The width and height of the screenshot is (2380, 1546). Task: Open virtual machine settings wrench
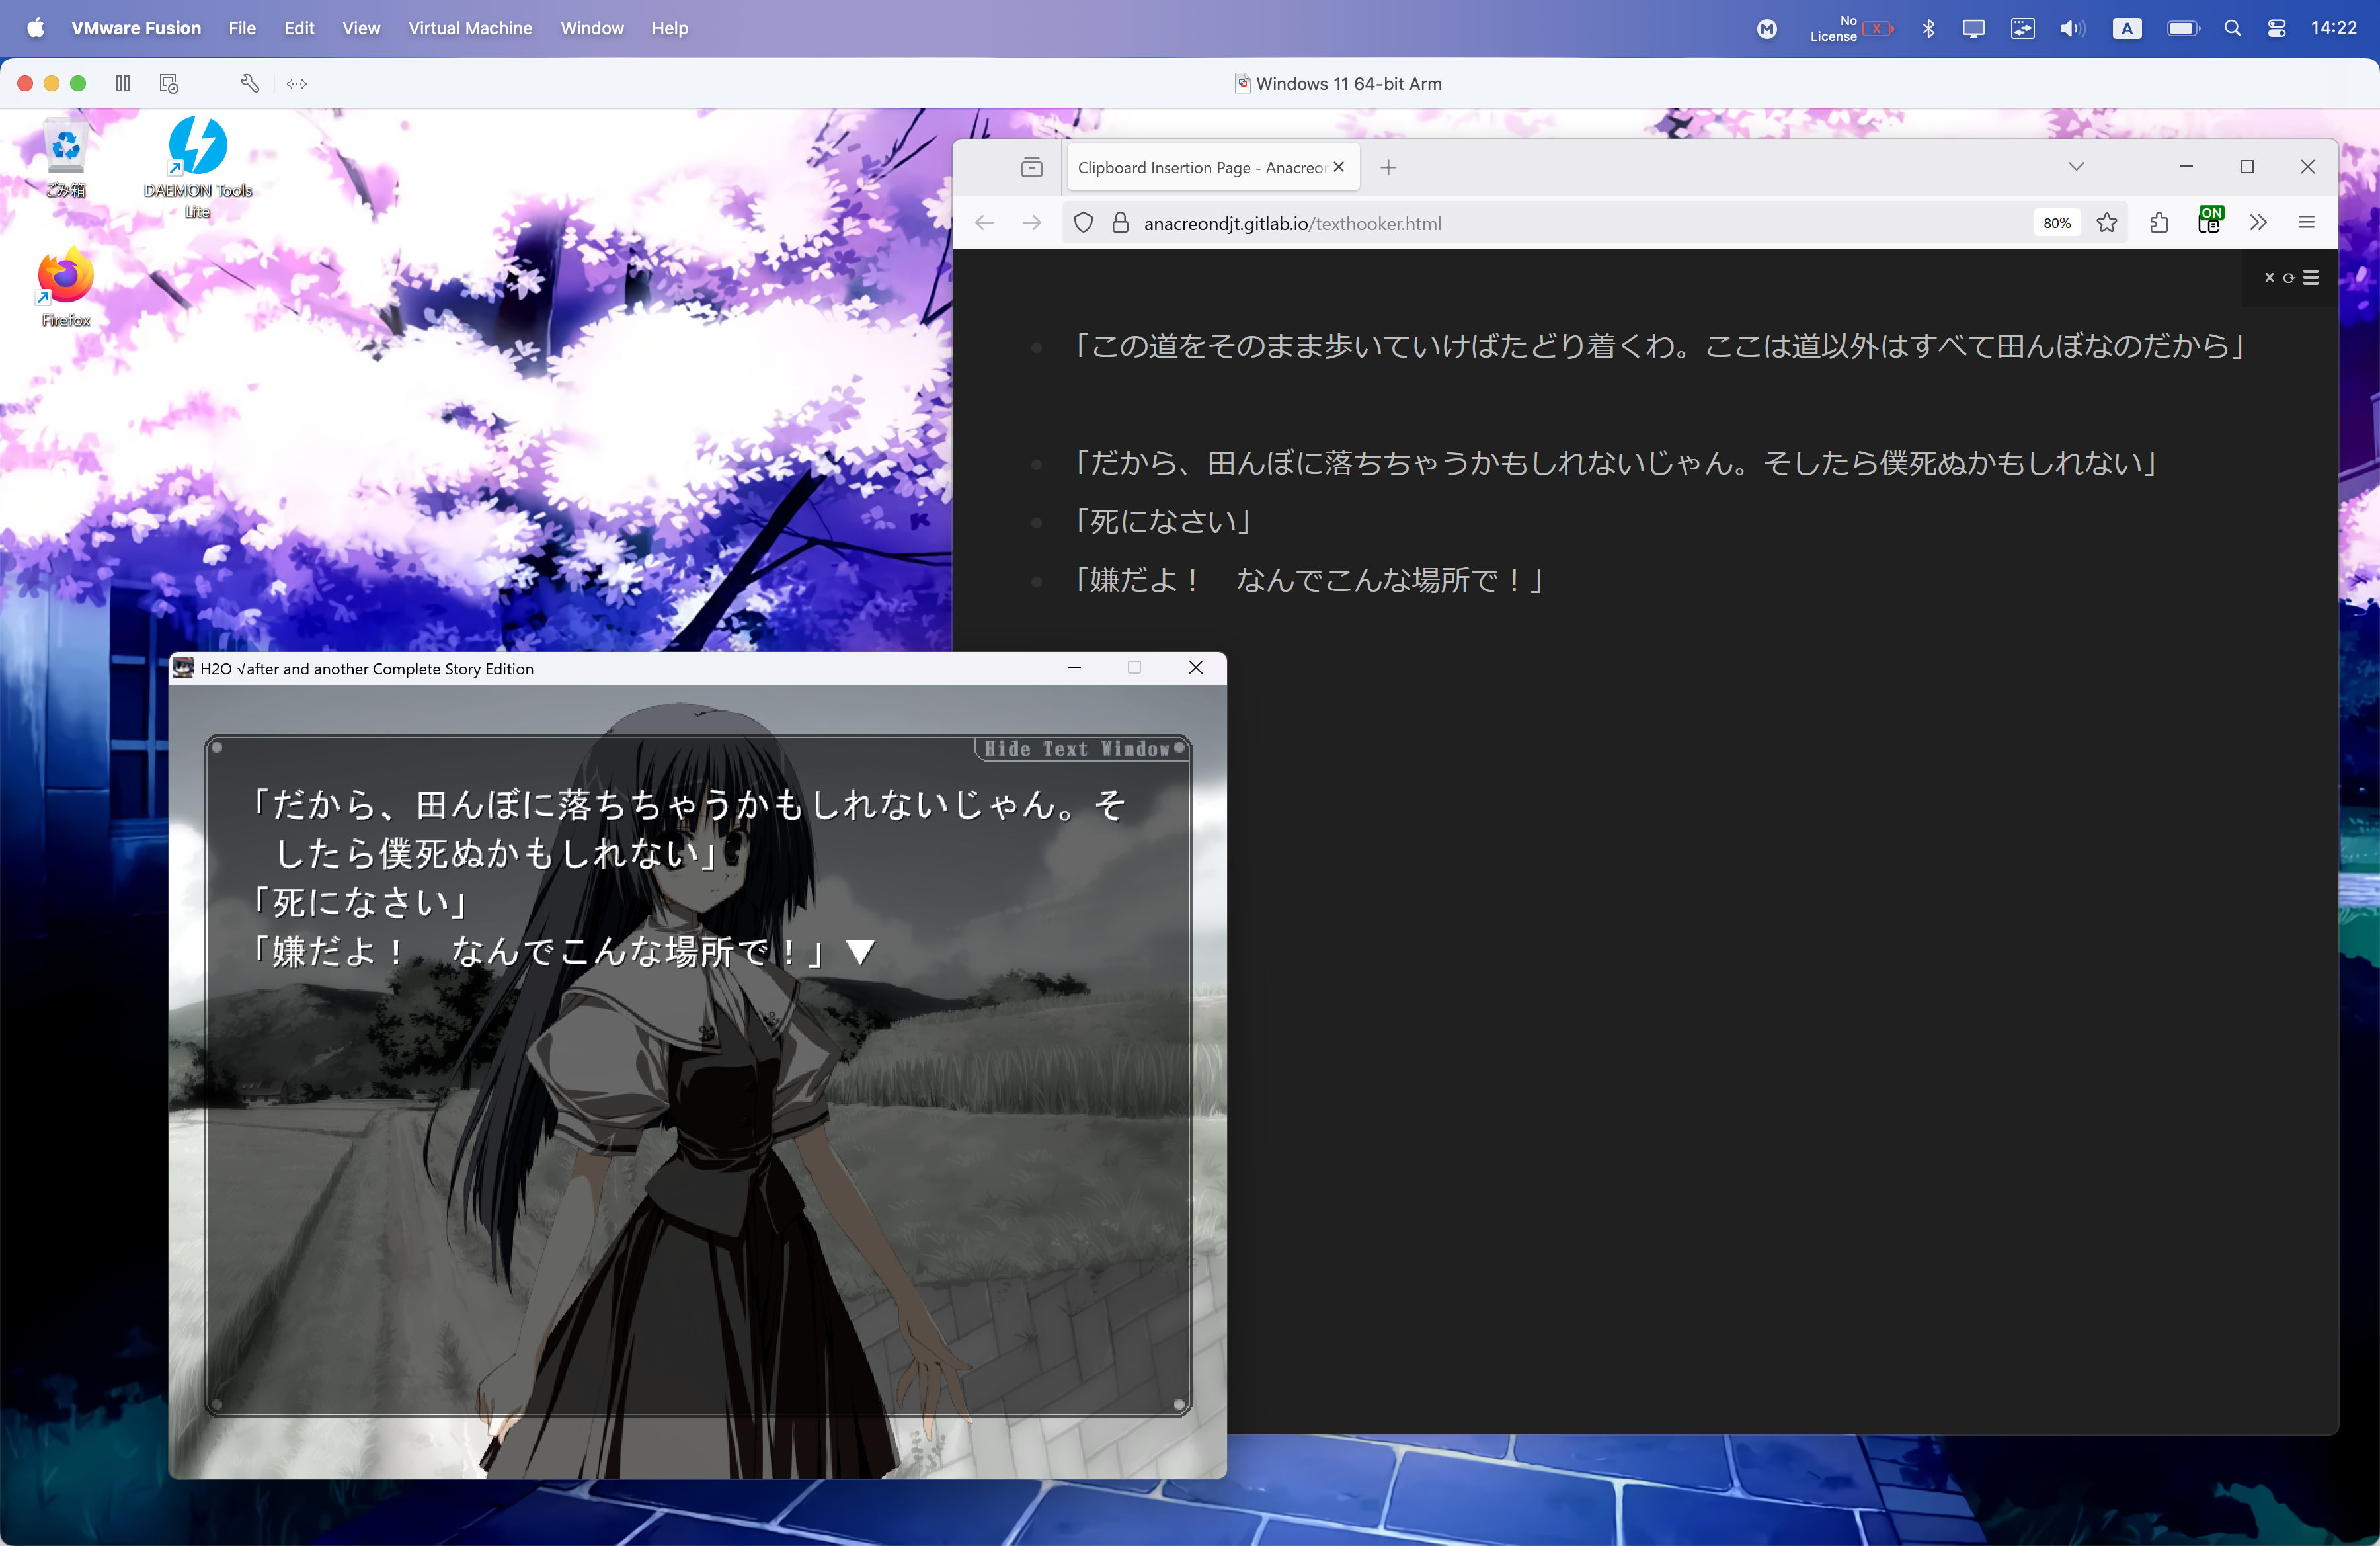point(250,84)
